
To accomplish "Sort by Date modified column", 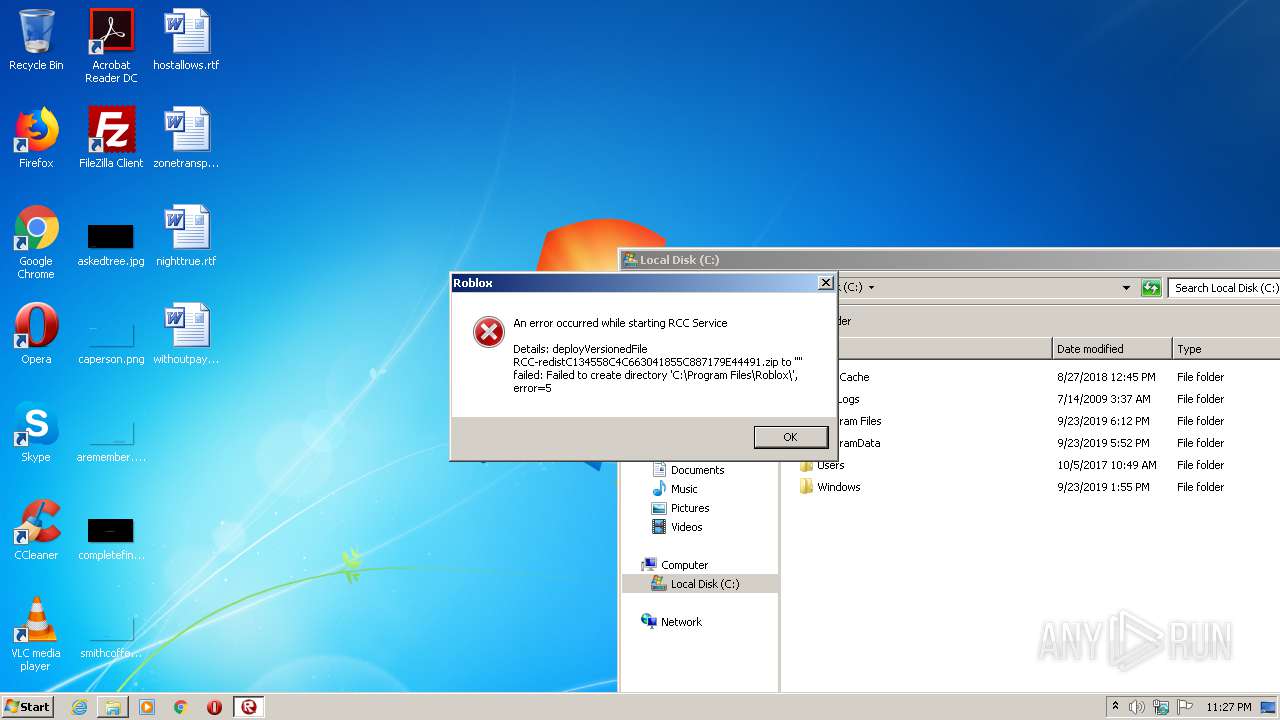I will 1112,348.
